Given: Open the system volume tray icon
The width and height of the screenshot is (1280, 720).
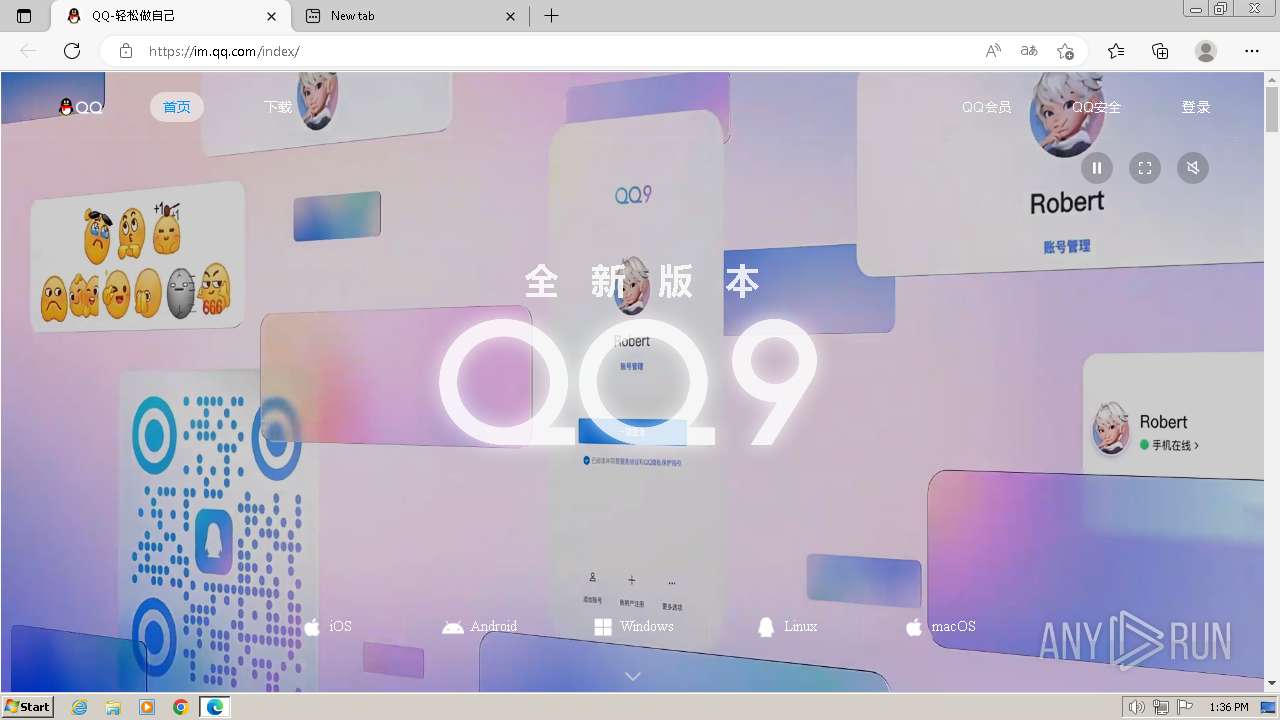Looking at the screenshot, I should click(1137, 707).
